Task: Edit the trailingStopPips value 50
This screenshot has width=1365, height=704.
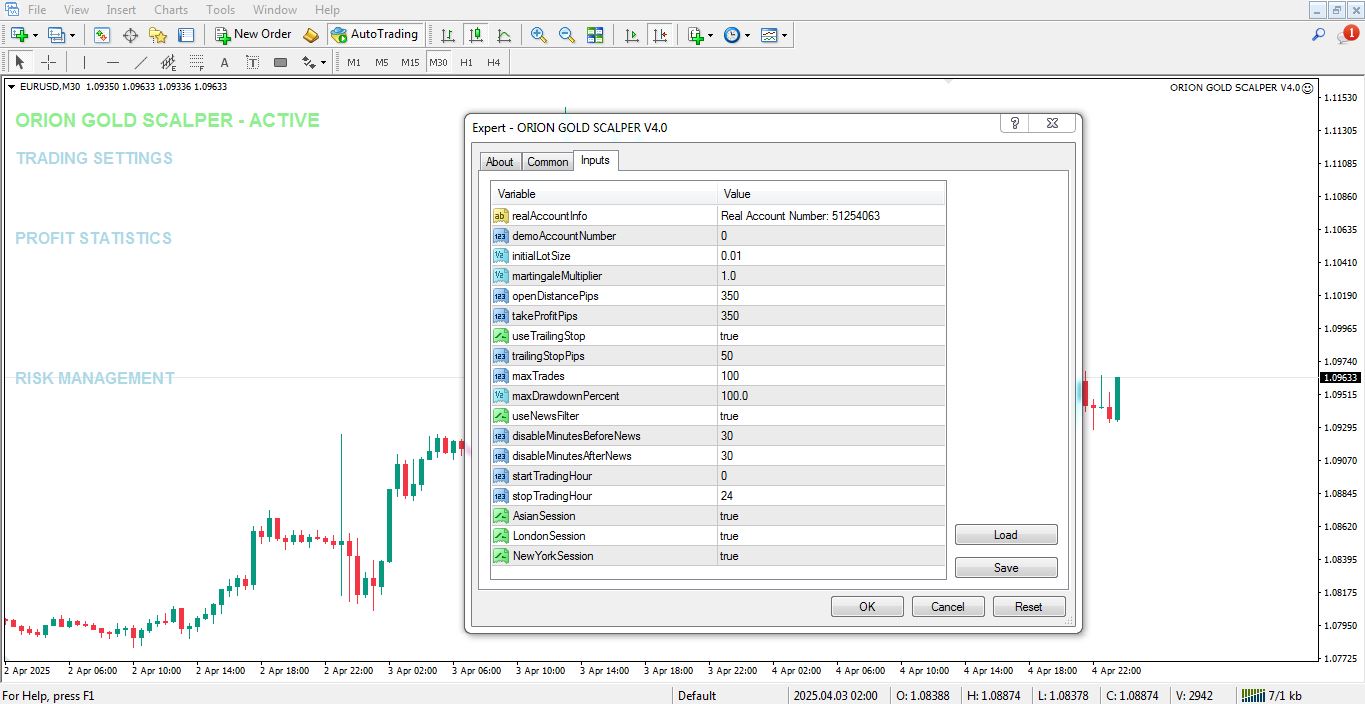Action: pyautogui.click(x=831, y=356)
